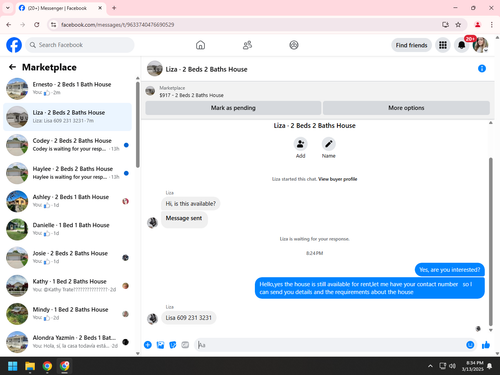Image resolution: width=500 pixels, height=375 pixels.
Task: Open Codey - 2 Beds 2 Baths House chat
Action: tap(67, 145)
